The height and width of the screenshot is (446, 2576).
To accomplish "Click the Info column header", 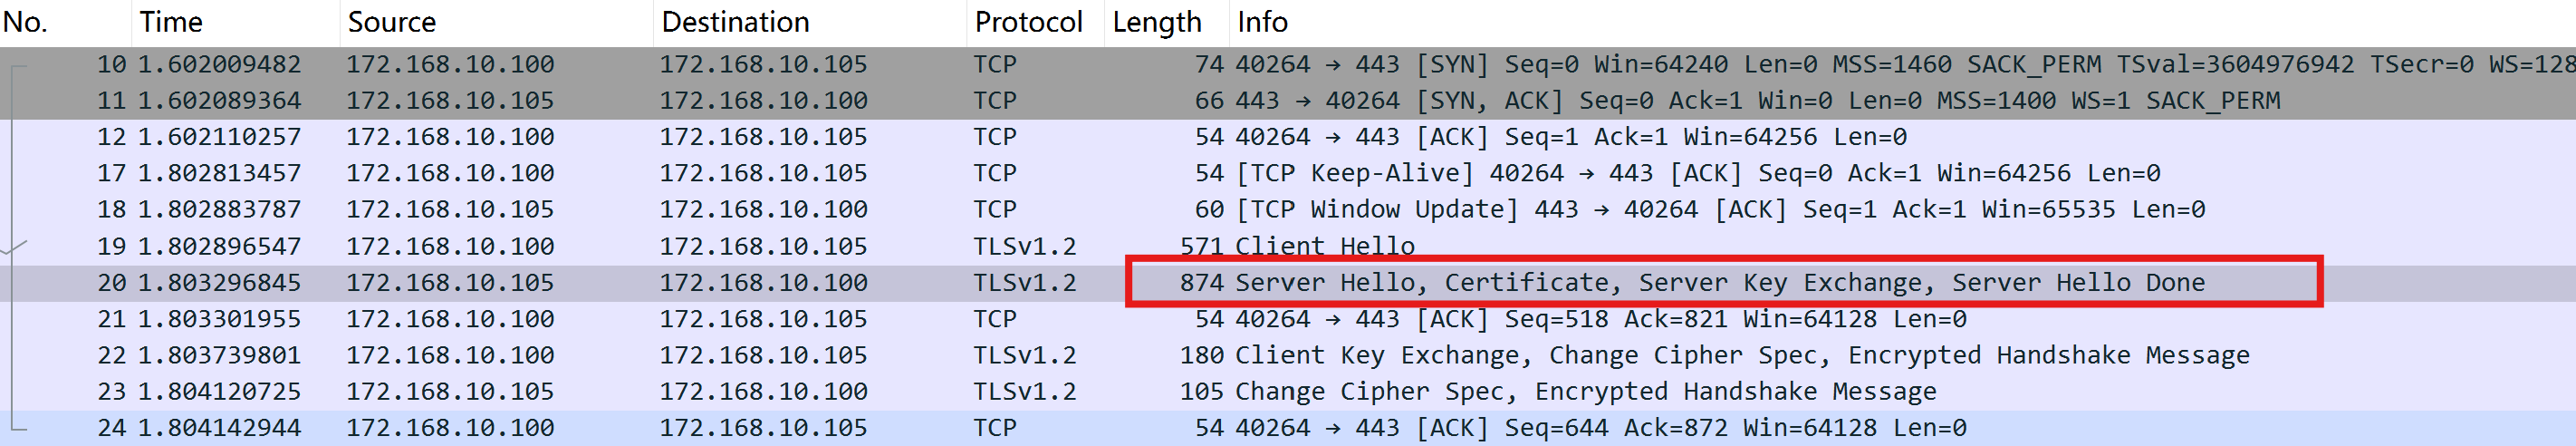I will coord(1262,22).
